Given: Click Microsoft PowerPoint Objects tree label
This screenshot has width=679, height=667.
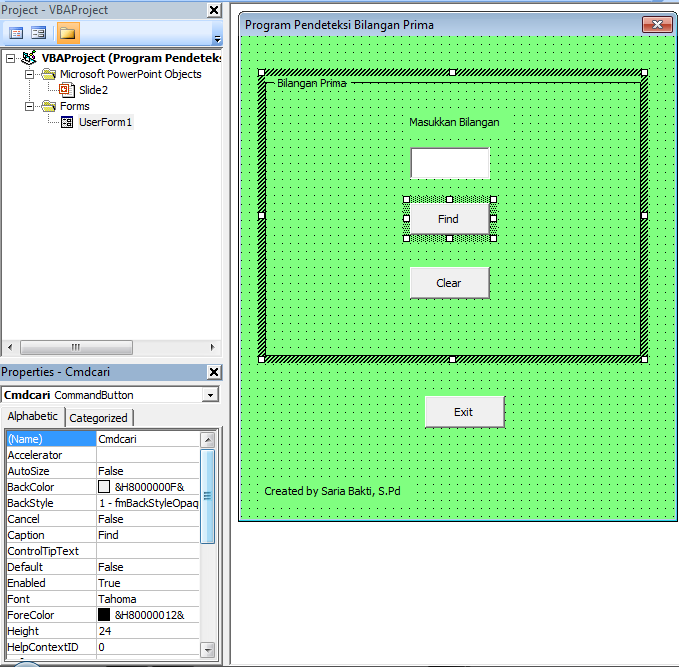Looking at the screenshot, I should [x=131, y=74].
